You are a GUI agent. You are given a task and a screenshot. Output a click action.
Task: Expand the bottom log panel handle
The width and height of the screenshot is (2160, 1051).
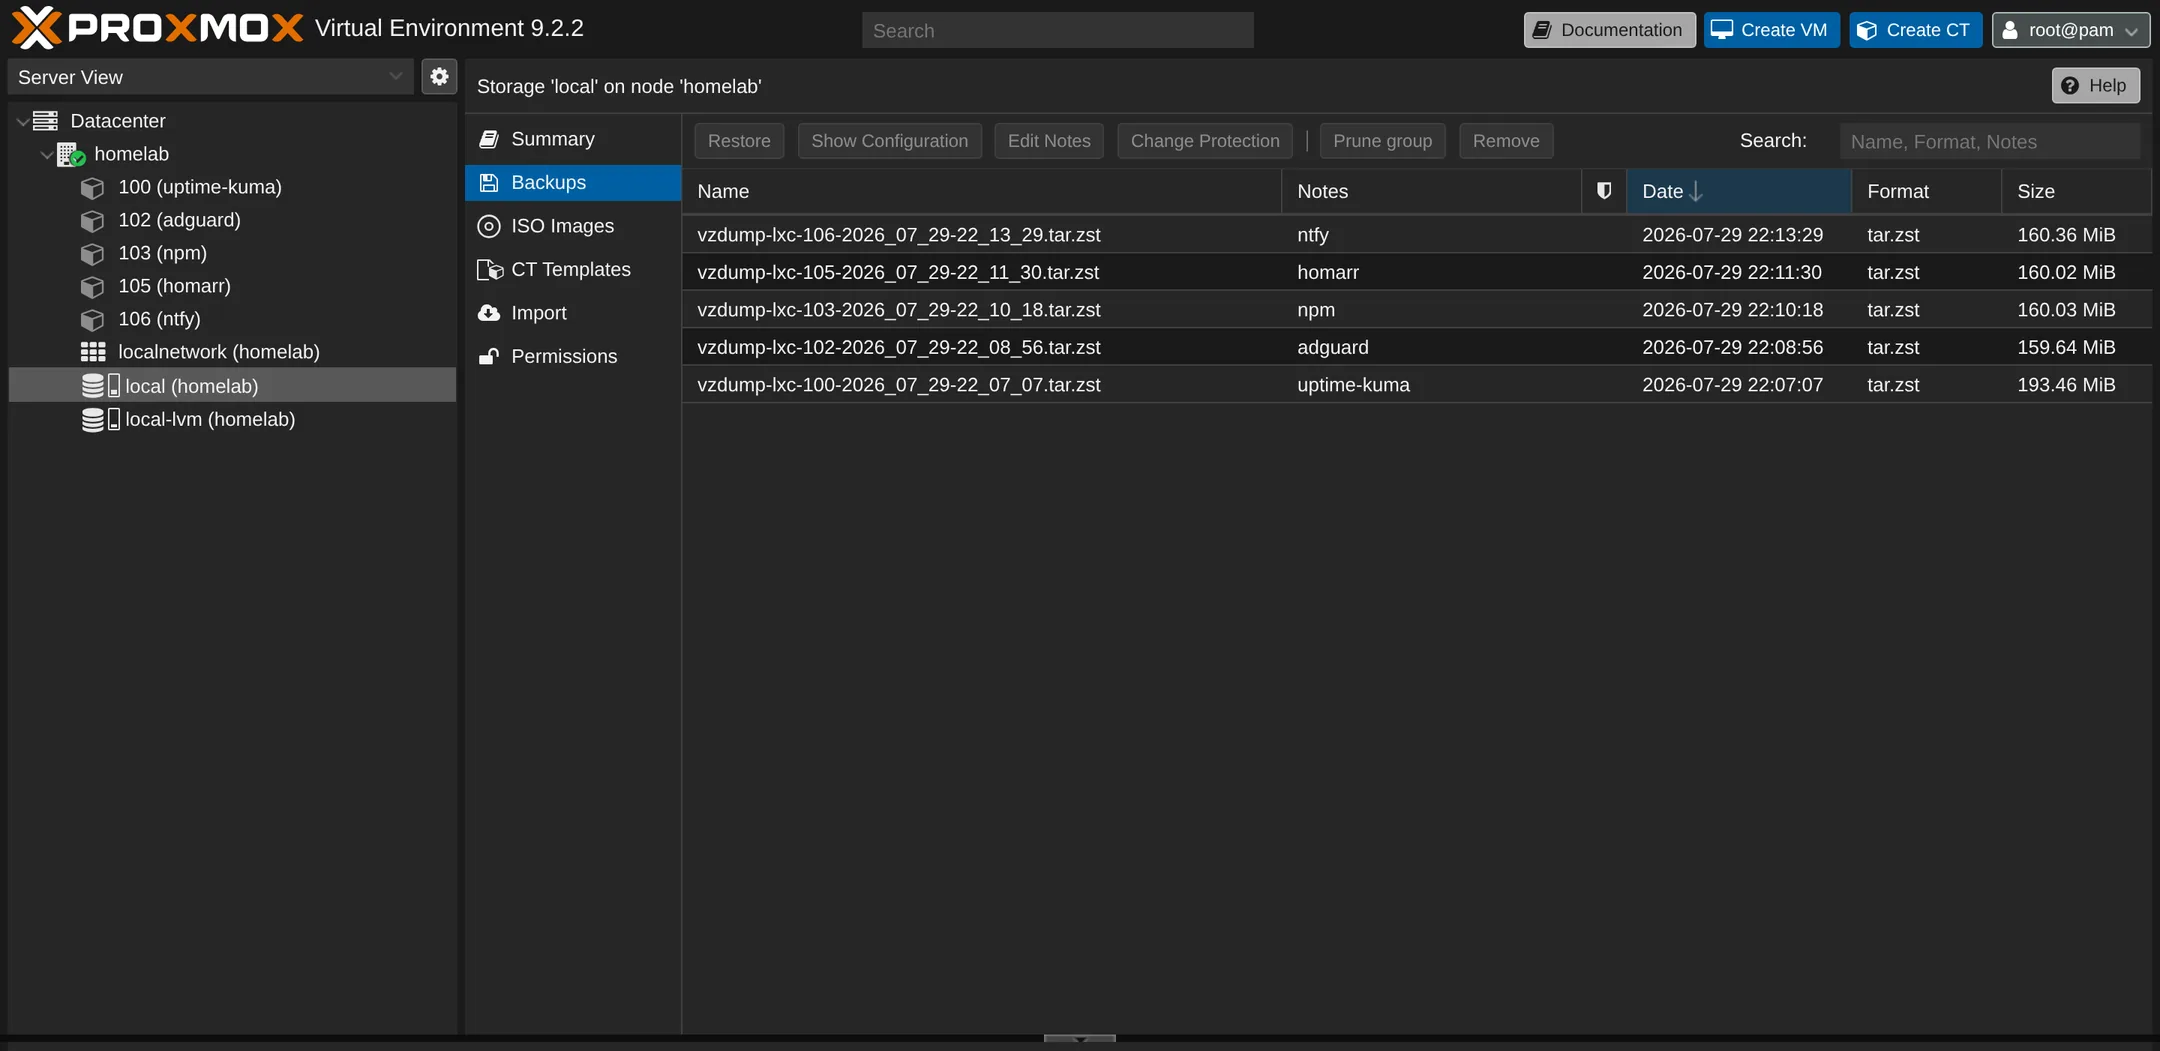pos(1080,1039)
